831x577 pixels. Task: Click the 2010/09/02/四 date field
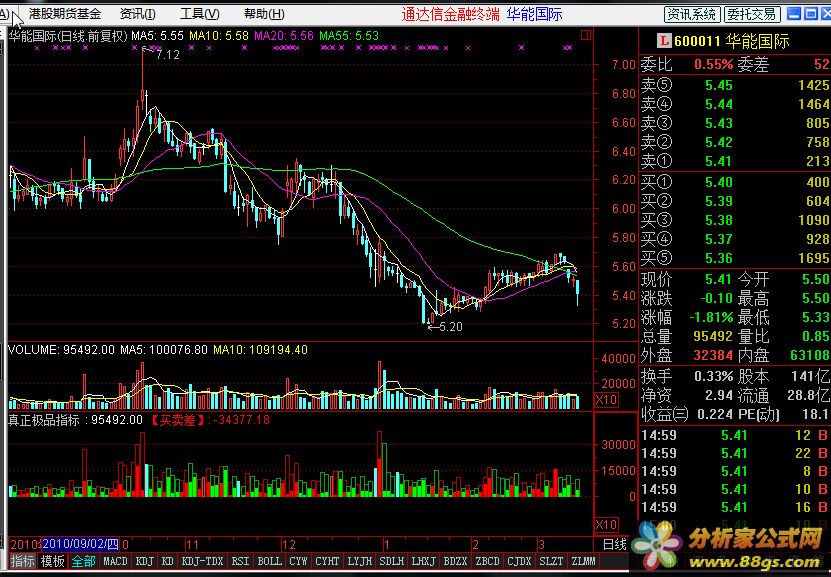[81, 544]
